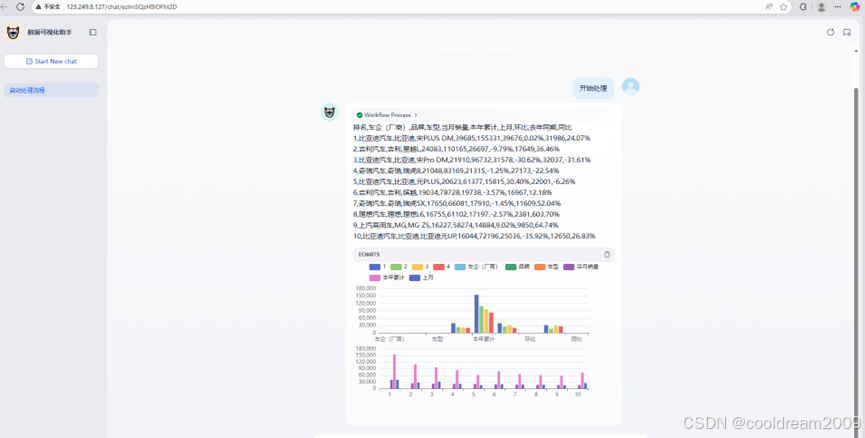Viewport: 865px width, 438px height.
Task: Toggle legend series 4 in the chart
Action: click(441, 266)
